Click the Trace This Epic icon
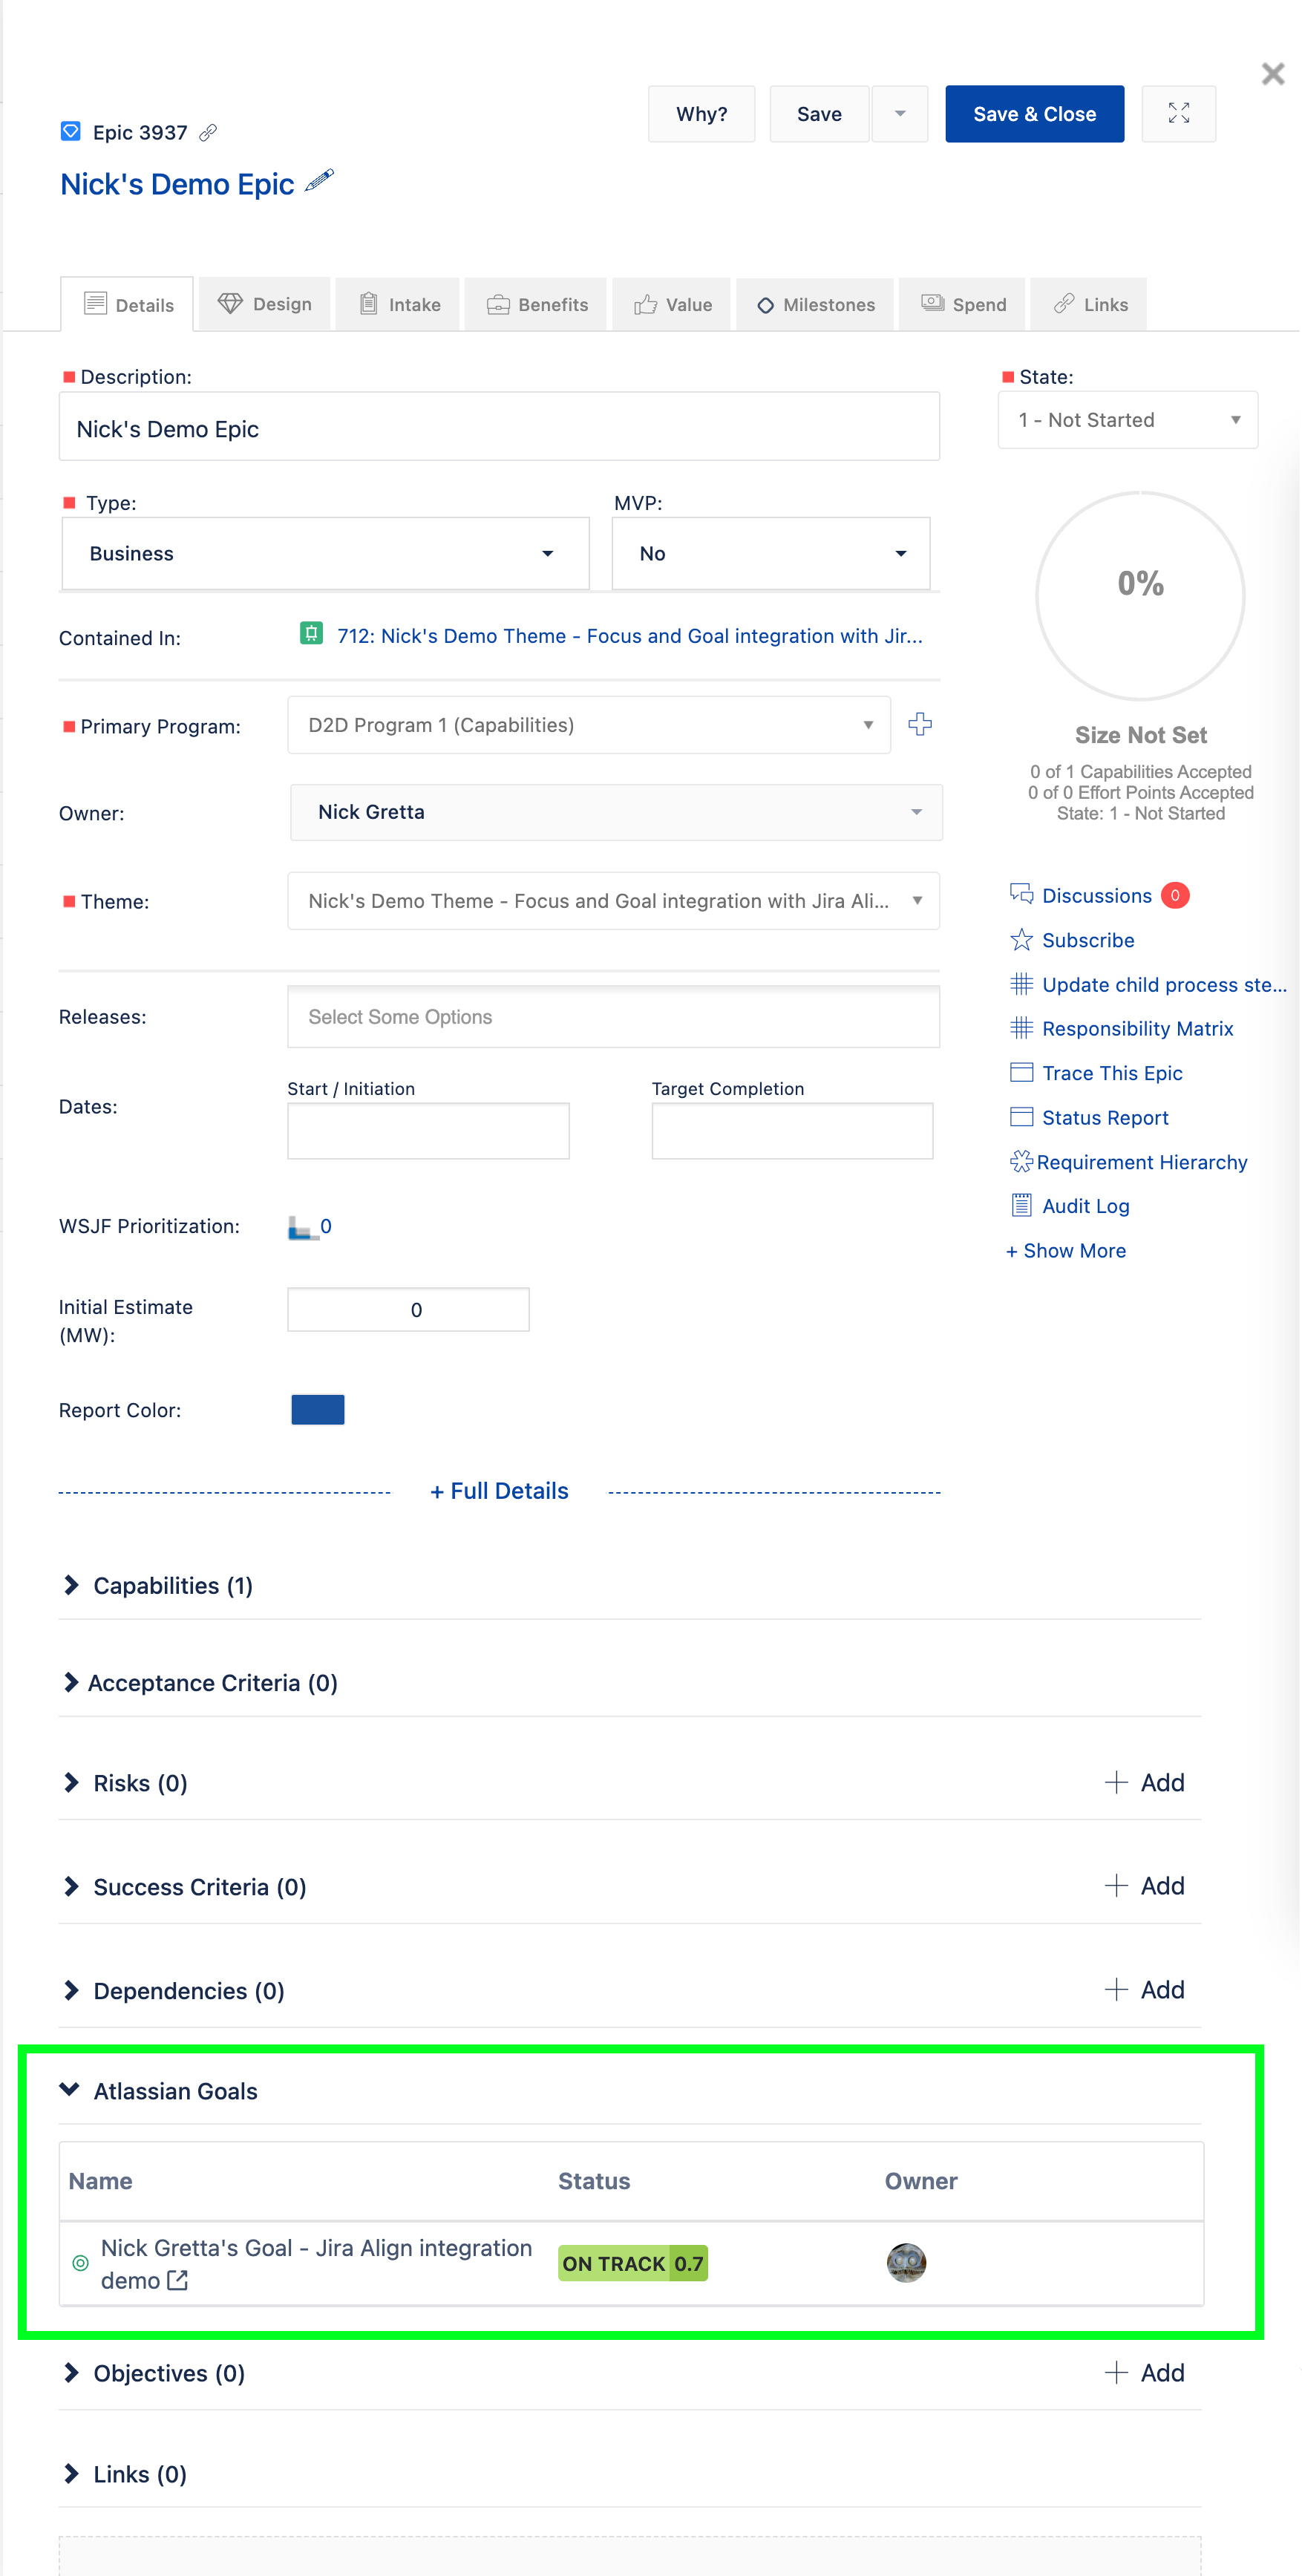The height and width of the screenshot is (2576, 1302). (x=1021, y=1072)
